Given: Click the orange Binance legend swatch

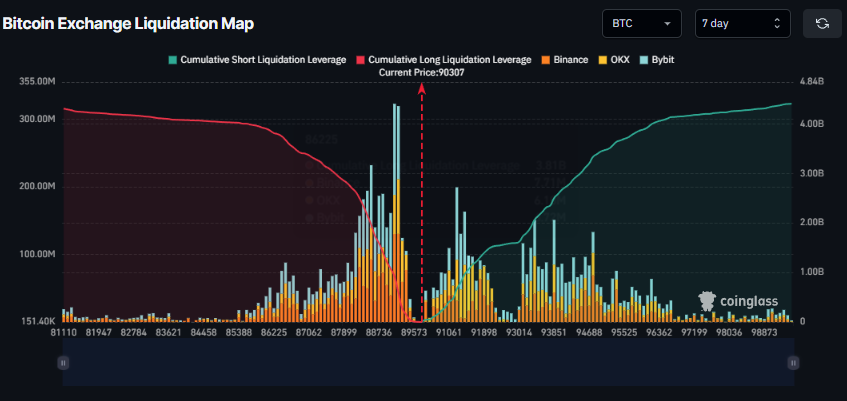Looking at the screenshot, I should [545, 60].
